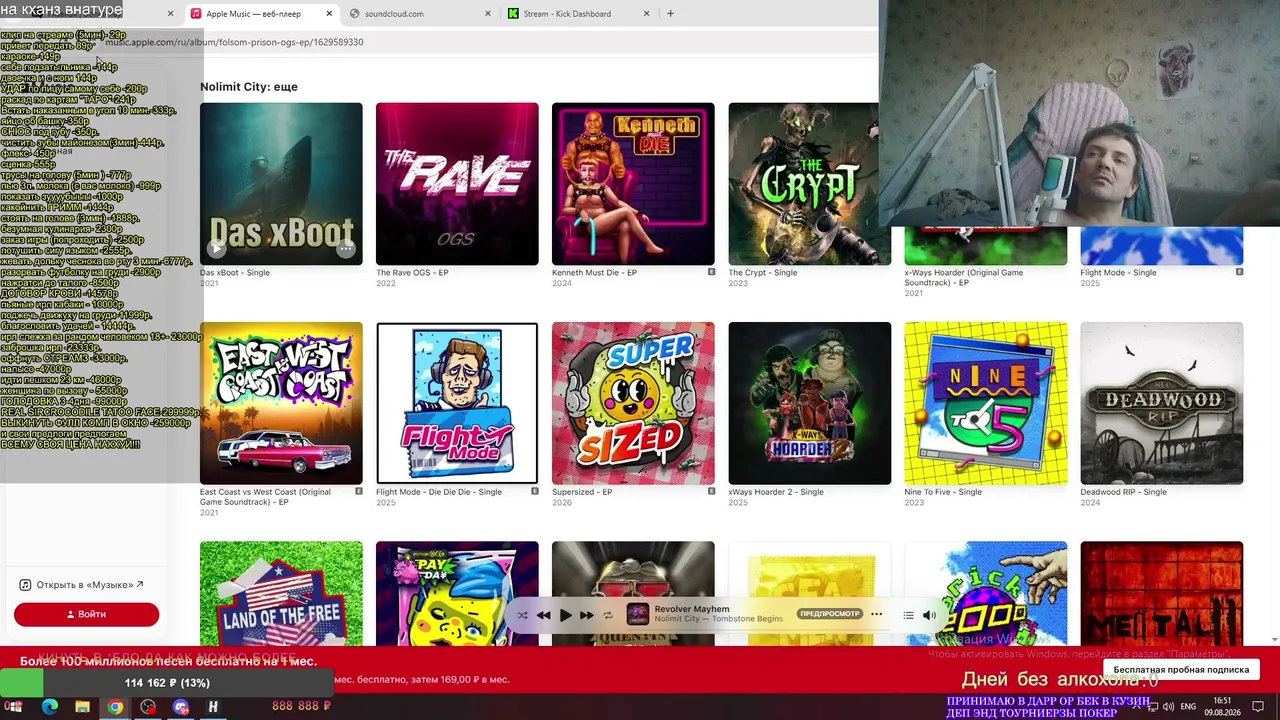The height and width of the screenshot is (720, 1280).
Task: Open the player's three-dots more menu
Action: (x=877, y=614)
